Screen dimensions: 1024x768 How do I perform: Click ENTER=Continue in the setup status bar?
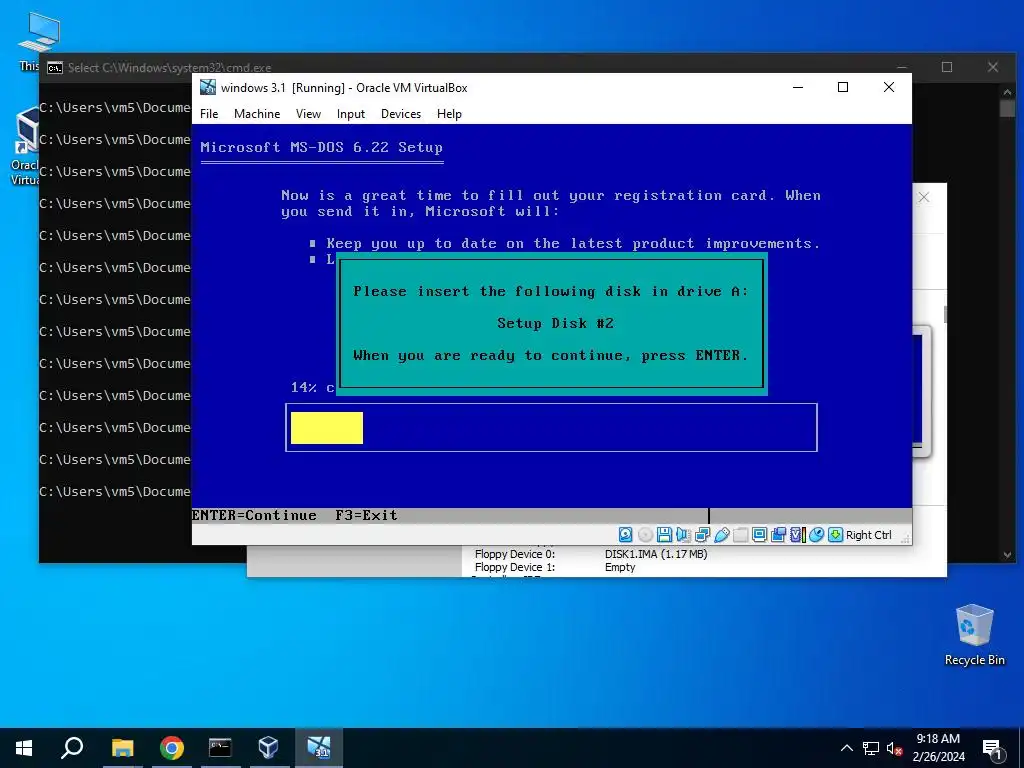tap(254, 515)
